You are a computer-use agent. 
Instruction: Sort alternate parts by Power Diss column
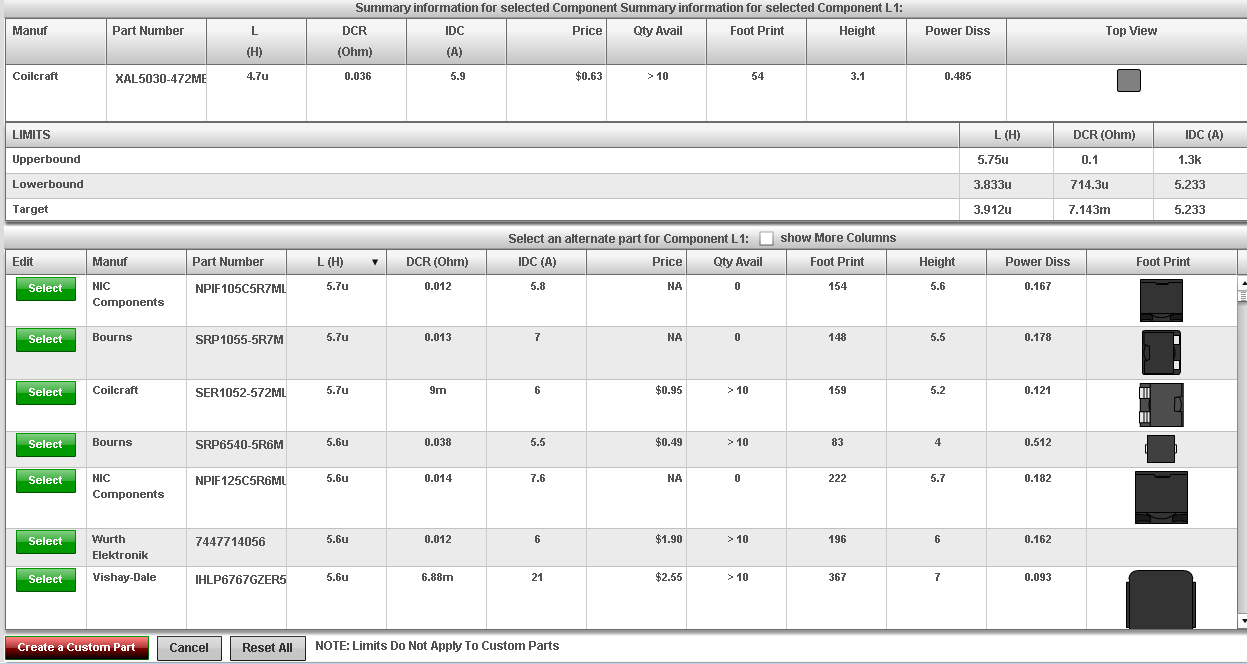click(1037, 262)
